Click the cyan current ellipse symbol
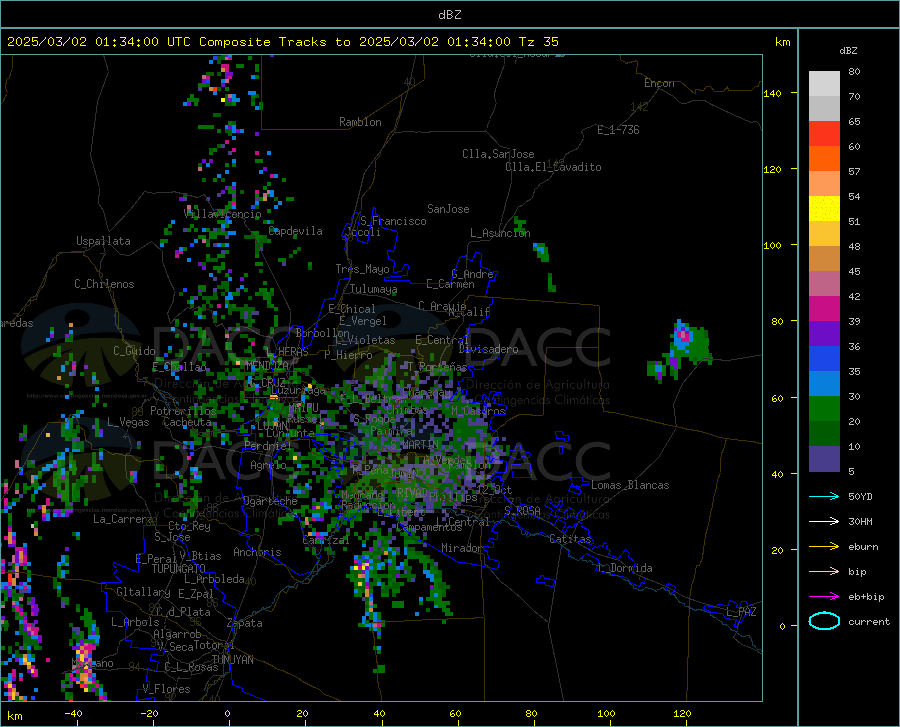The height and width of the screenshot is (727, 900). click(x=824, y=621)
